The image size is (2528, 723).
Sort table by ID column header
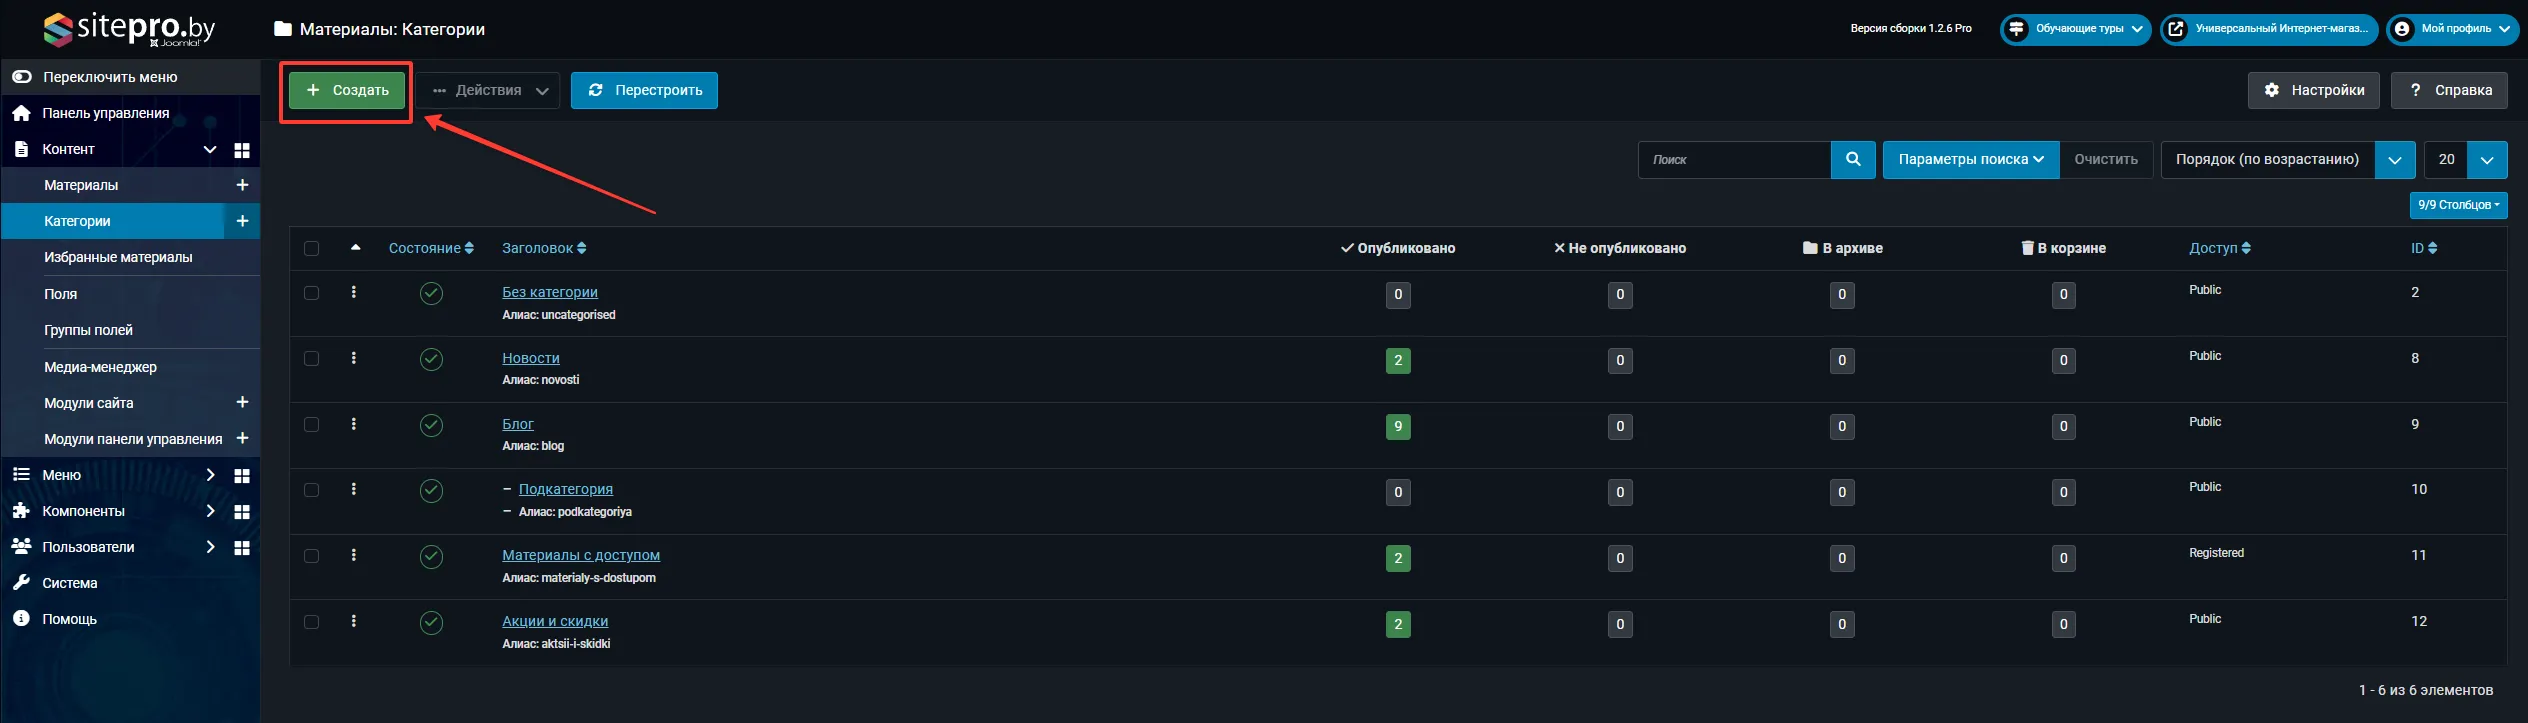[x=2422, y=248]
